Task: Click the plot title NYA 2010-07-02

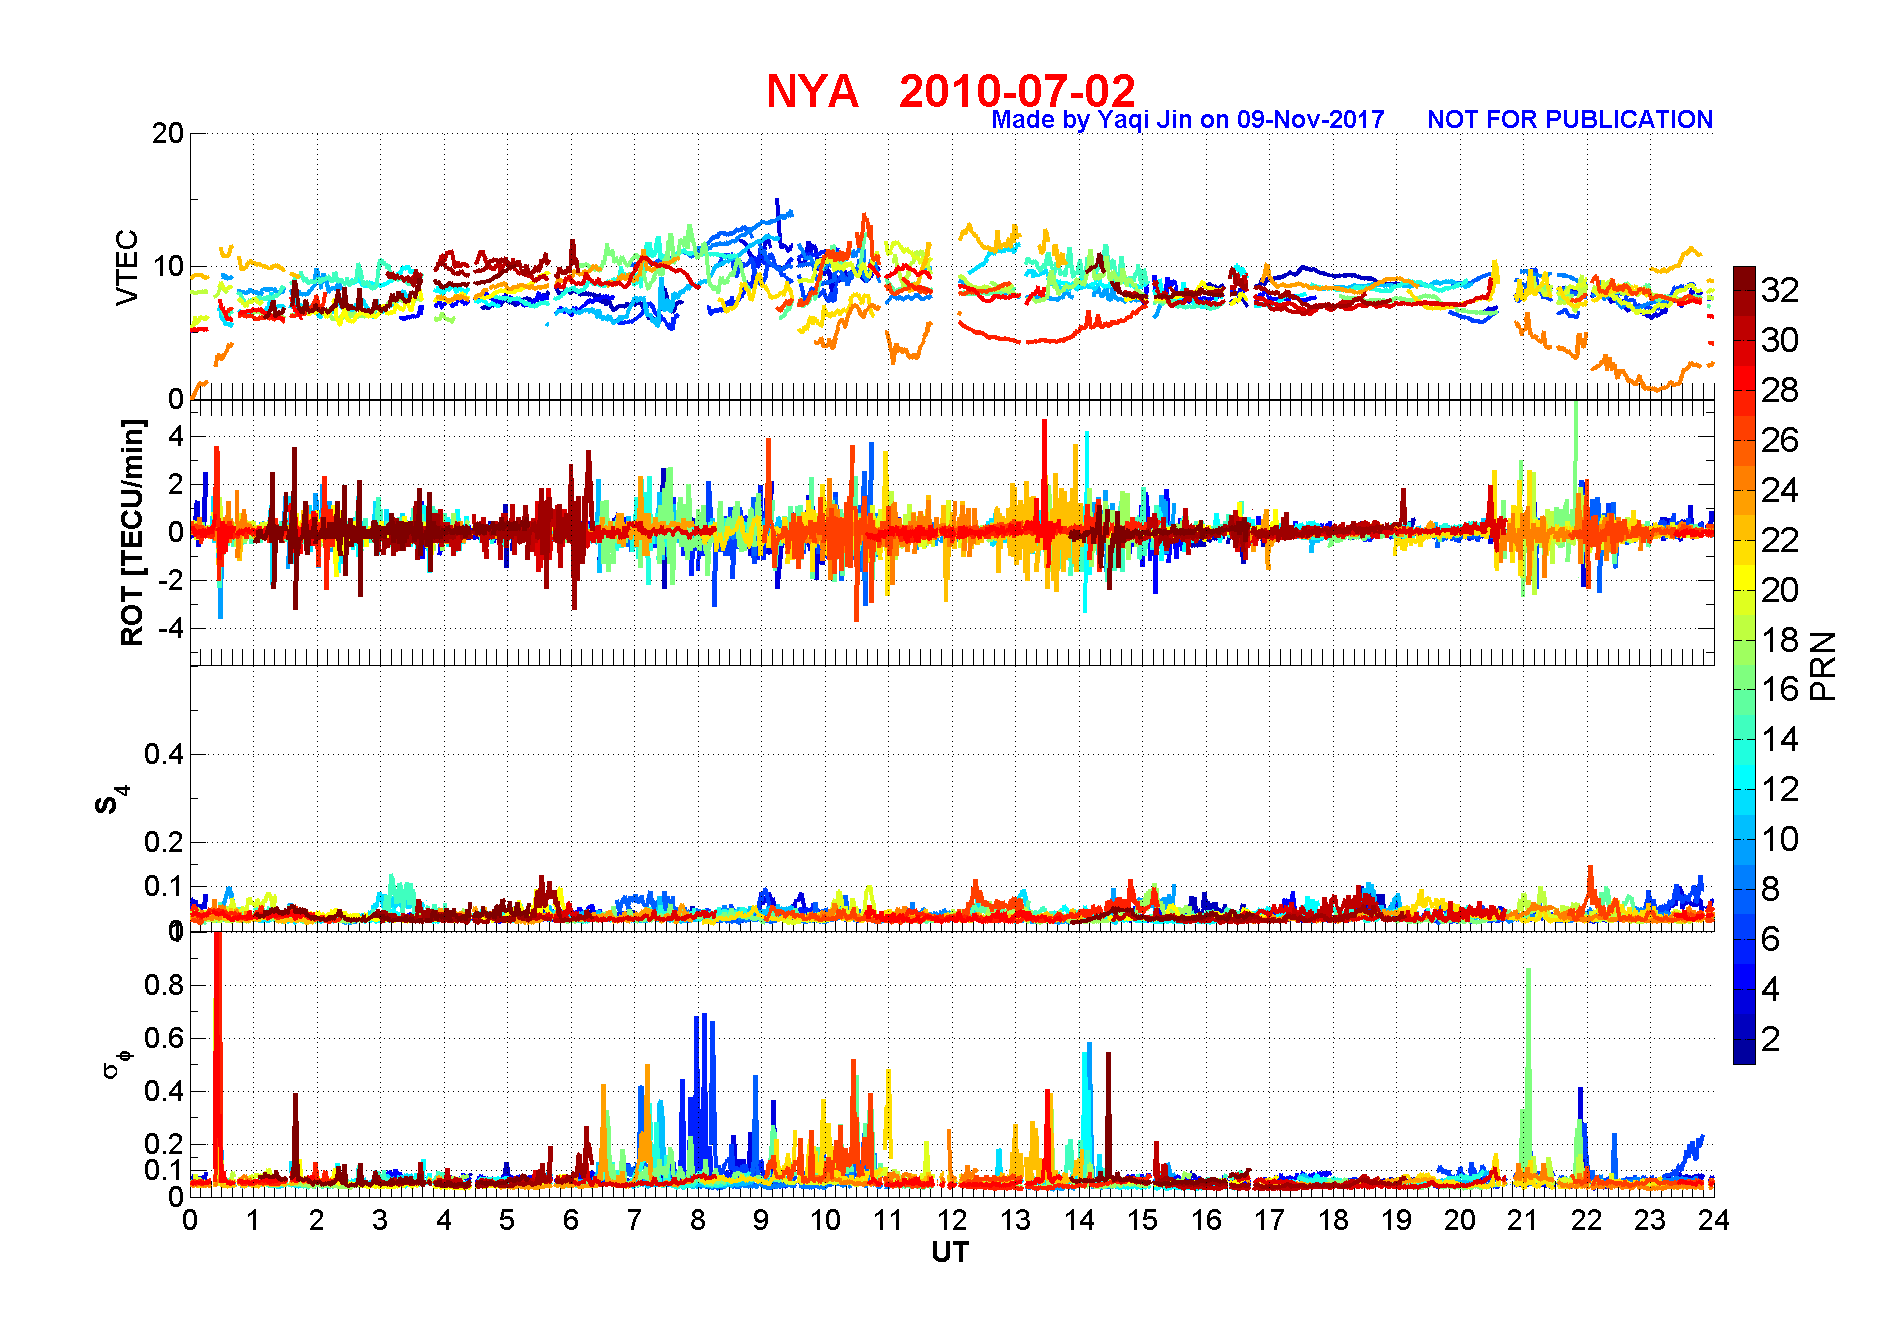Action: coord(951,91)
